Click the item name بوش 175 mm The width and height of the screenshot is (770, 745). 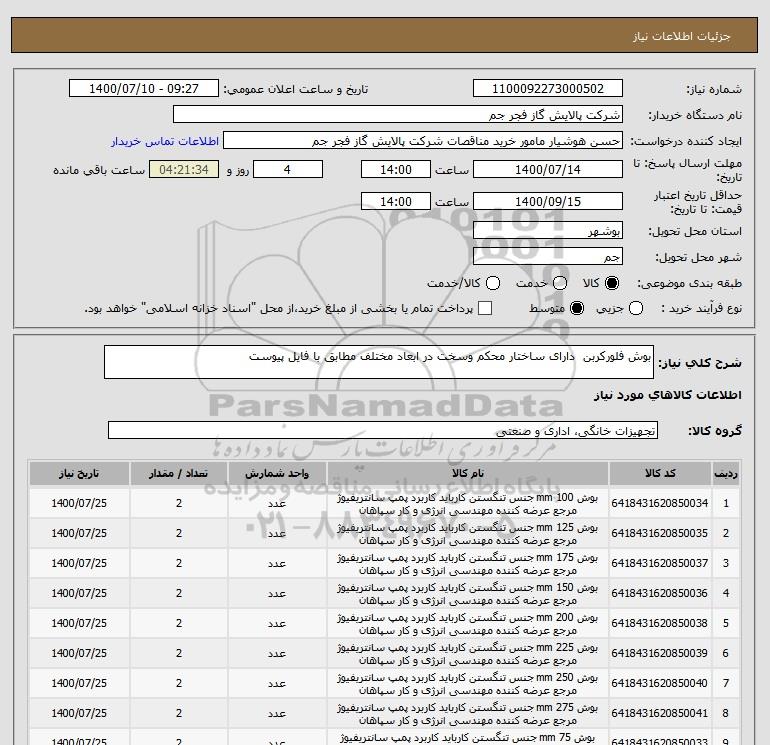point(468,564)
